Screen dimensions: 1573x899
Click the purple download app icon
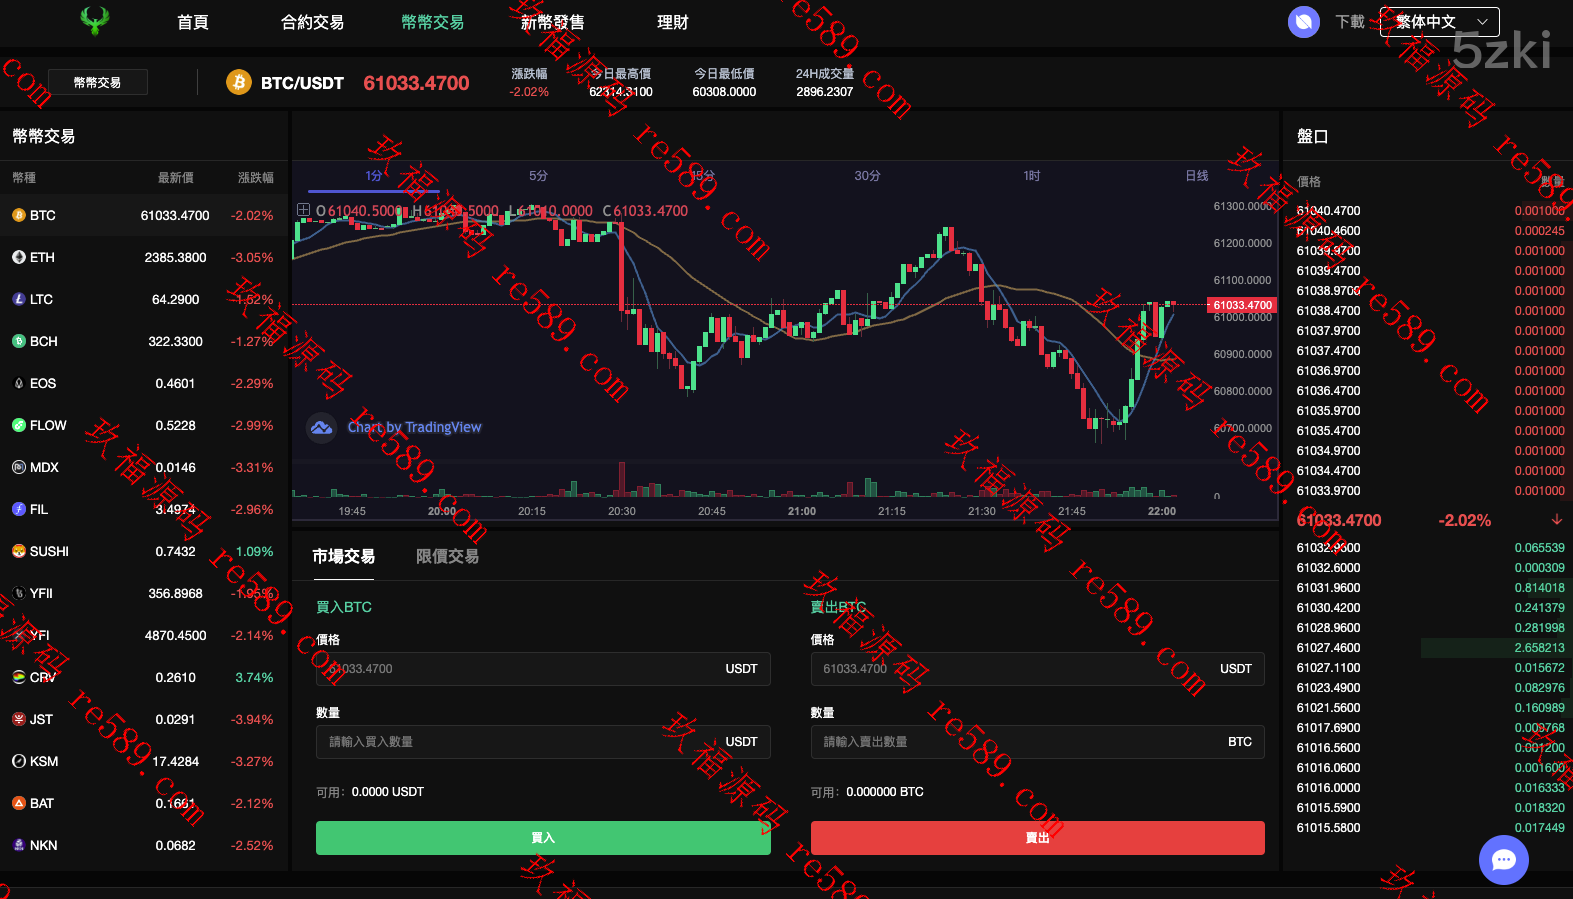[1303, 21]
